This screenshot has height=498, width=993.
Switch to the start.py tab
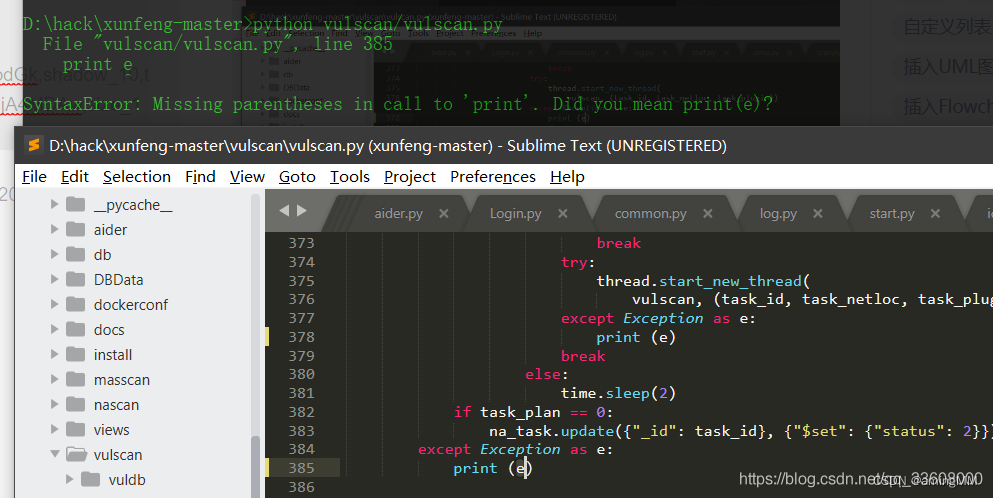892,214
